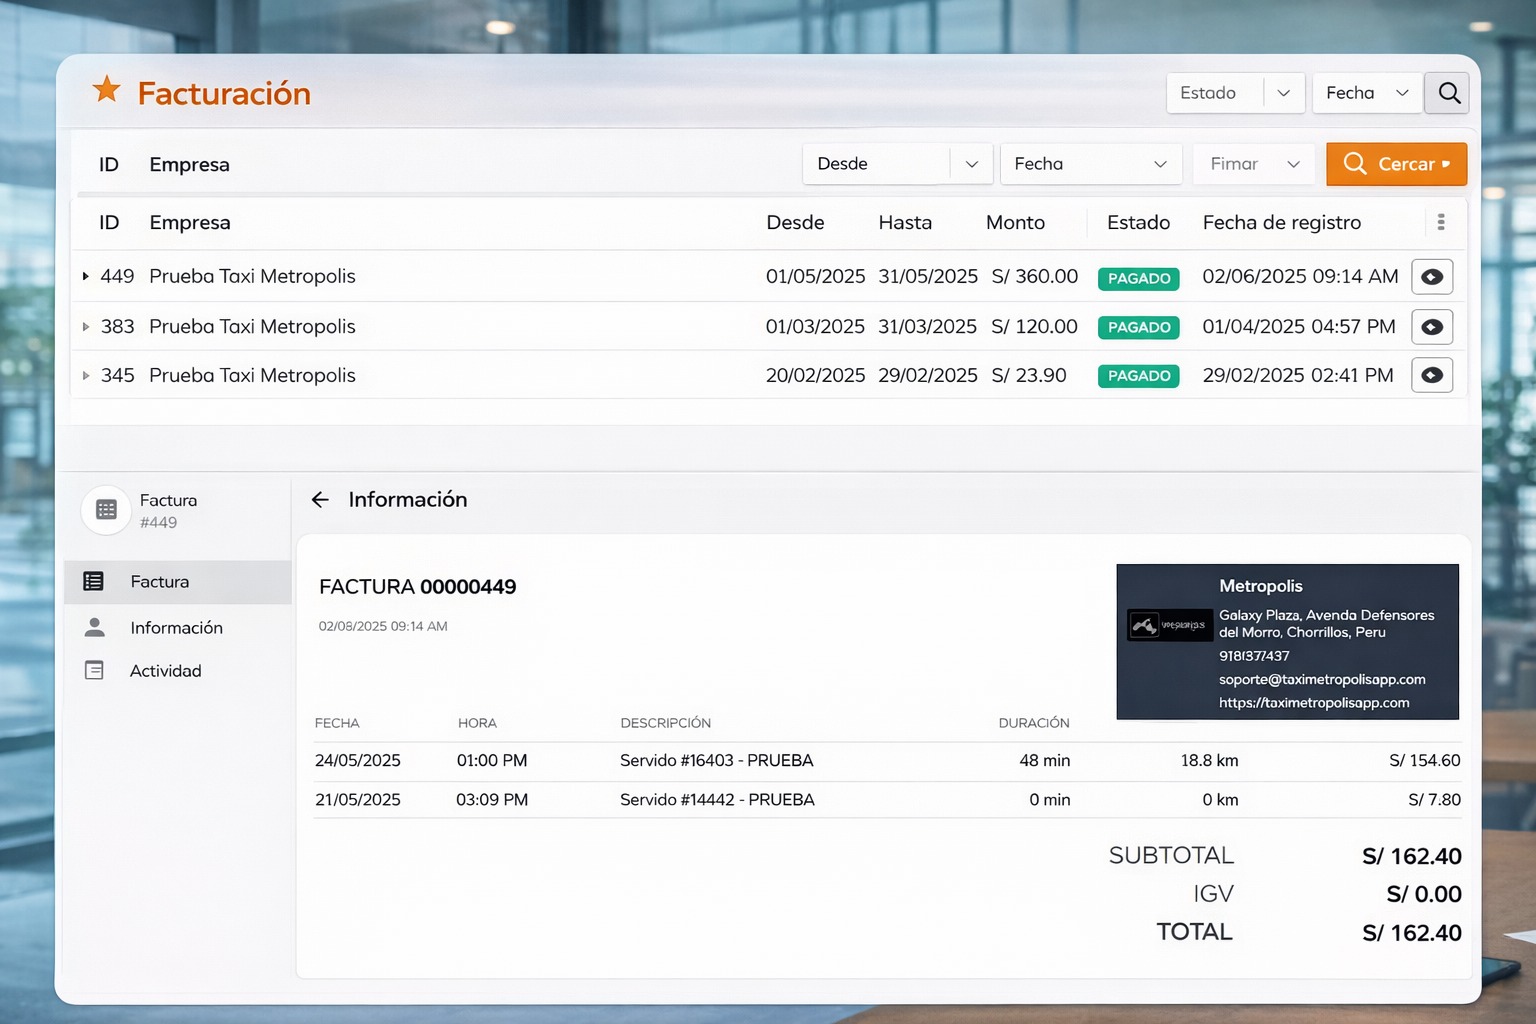Select the Factura sidebar tab
Viewport: 1536px width, 1024px height.
click(160, 582)
